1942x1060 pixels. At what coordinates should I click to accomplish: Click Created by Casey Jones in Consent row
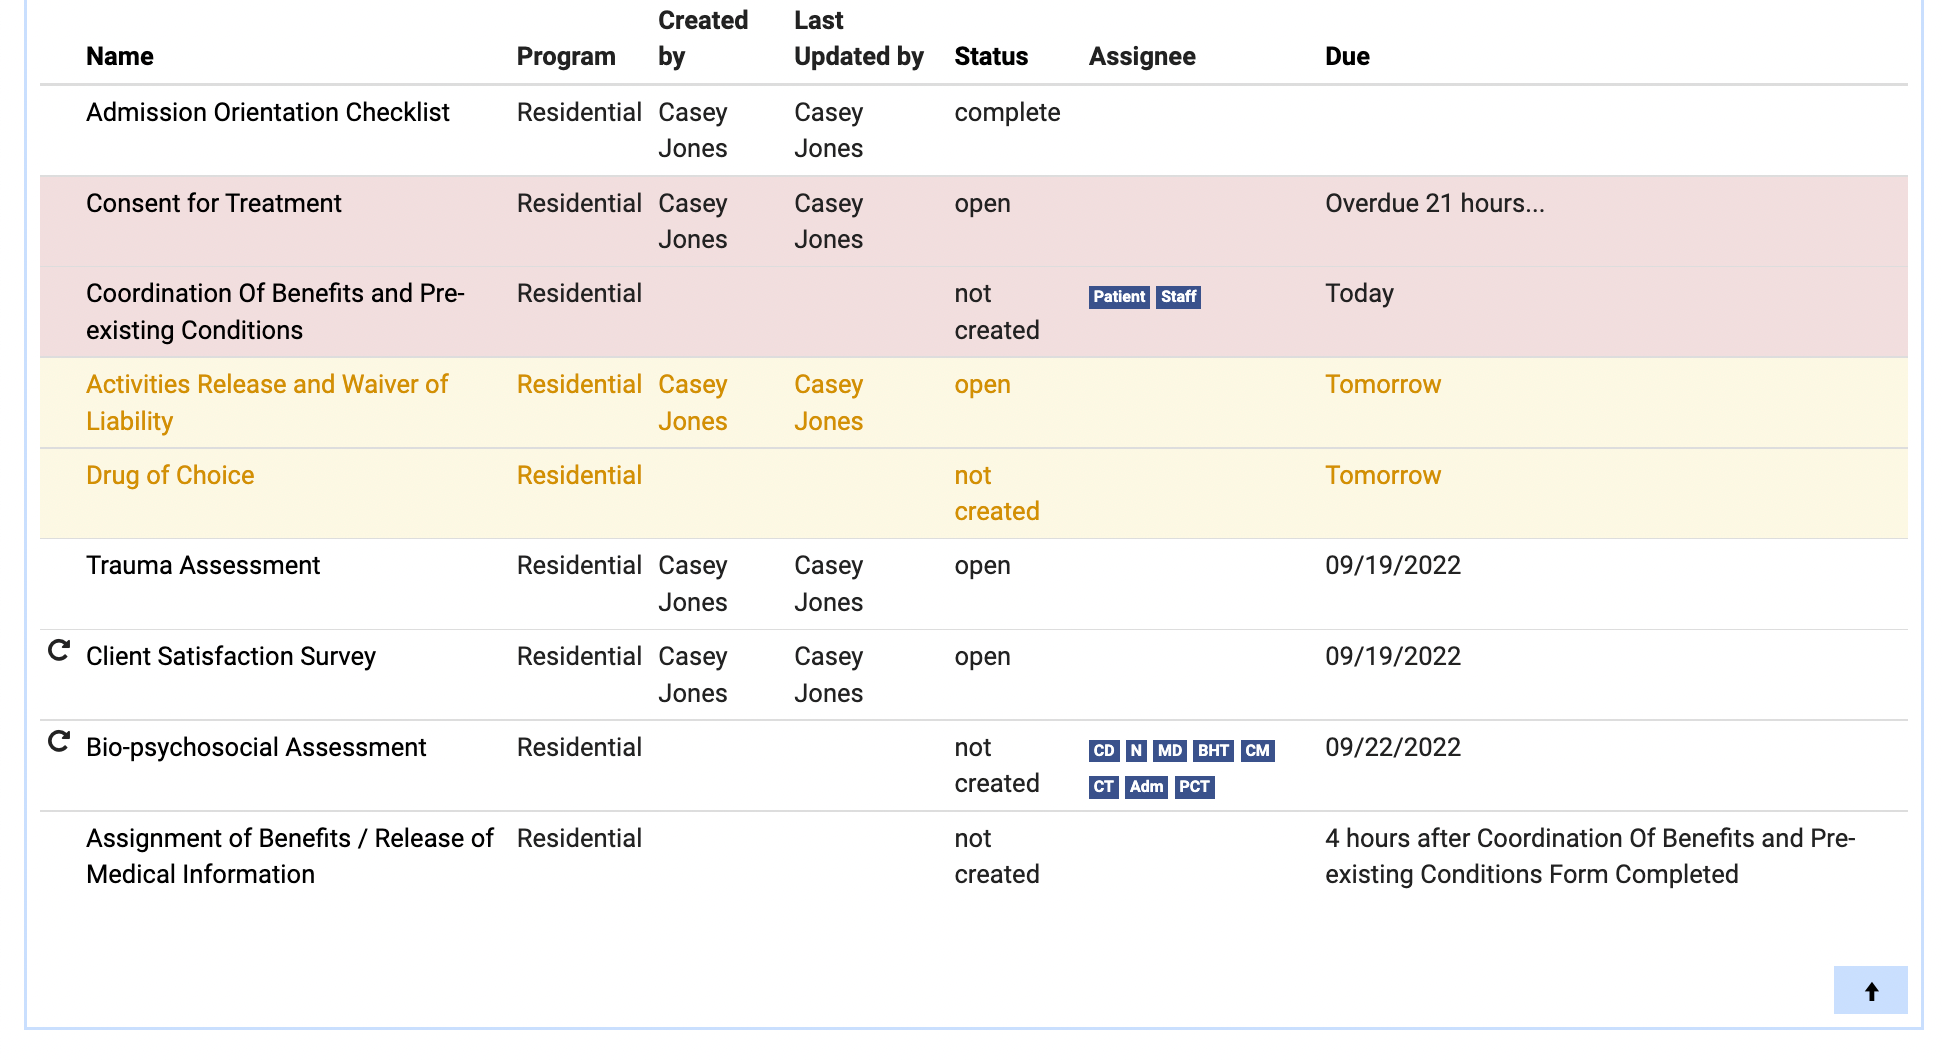[693, 221]
